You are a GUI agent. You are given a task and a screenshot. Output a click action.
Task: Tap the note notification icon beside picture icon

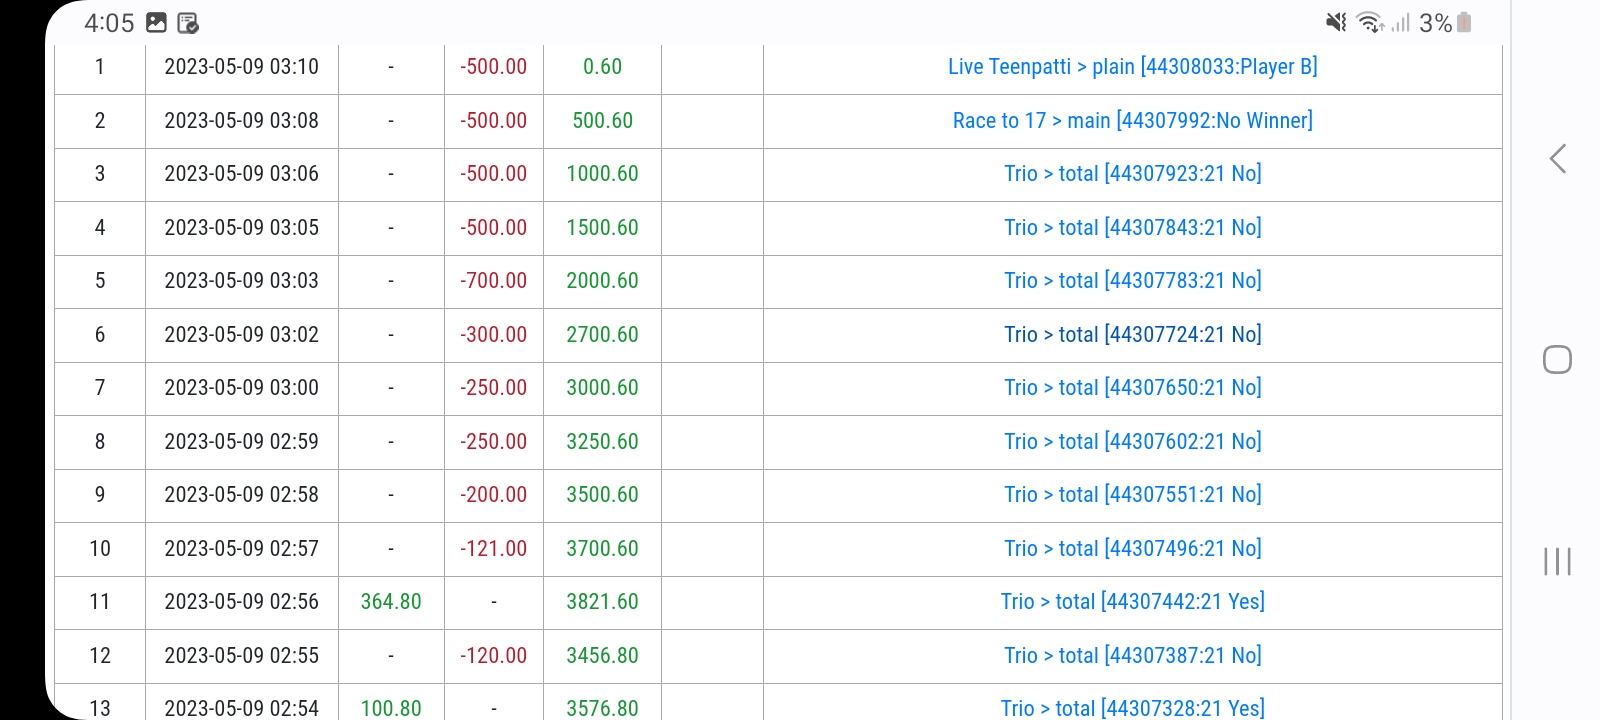pyautogui.click(x=188, y=22)
